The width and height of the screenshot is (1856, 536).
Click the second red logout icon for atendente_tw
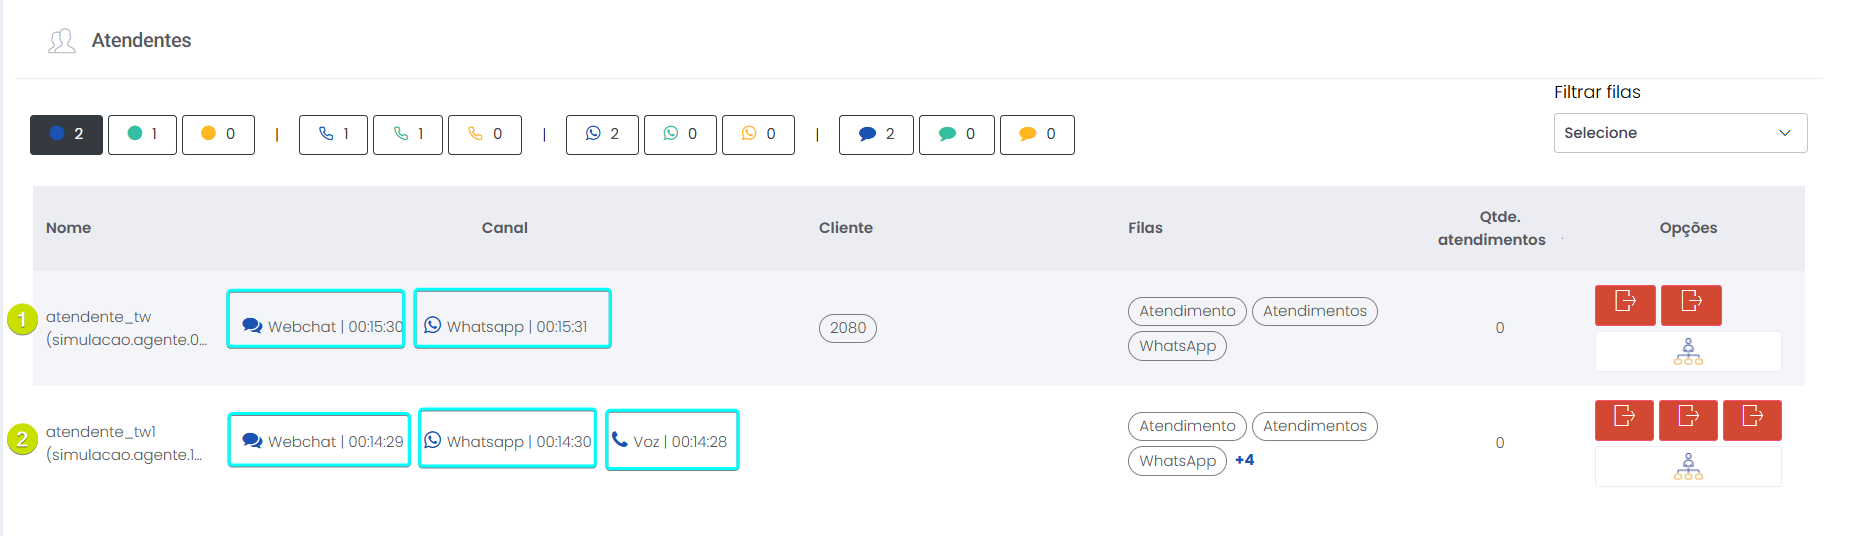tap(1691, 305)
